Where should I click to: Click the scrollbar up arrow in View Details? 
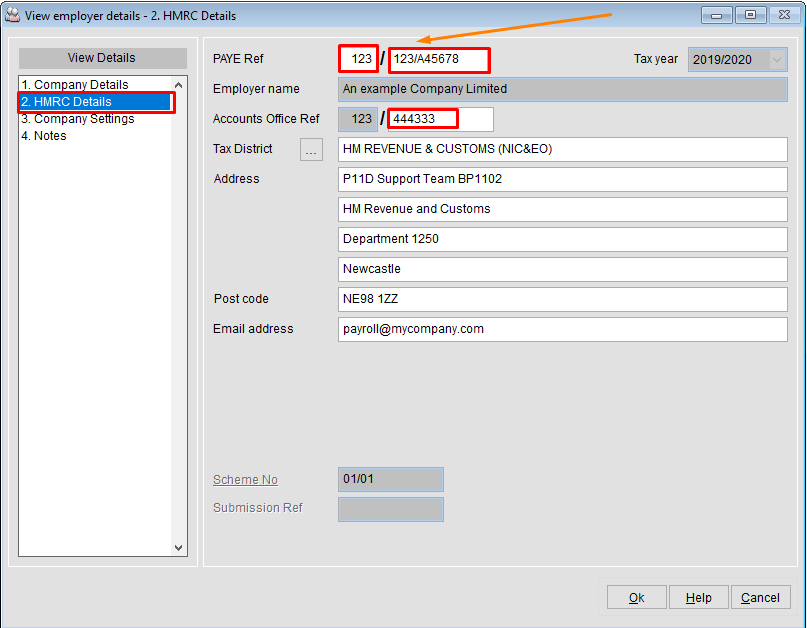(178, 82)
